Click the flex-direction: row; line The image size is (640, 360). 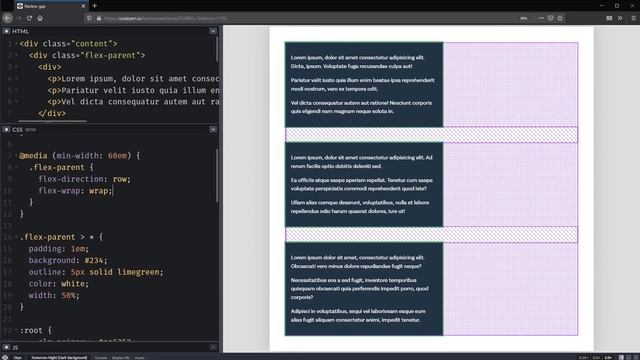(x=84, y=179)
